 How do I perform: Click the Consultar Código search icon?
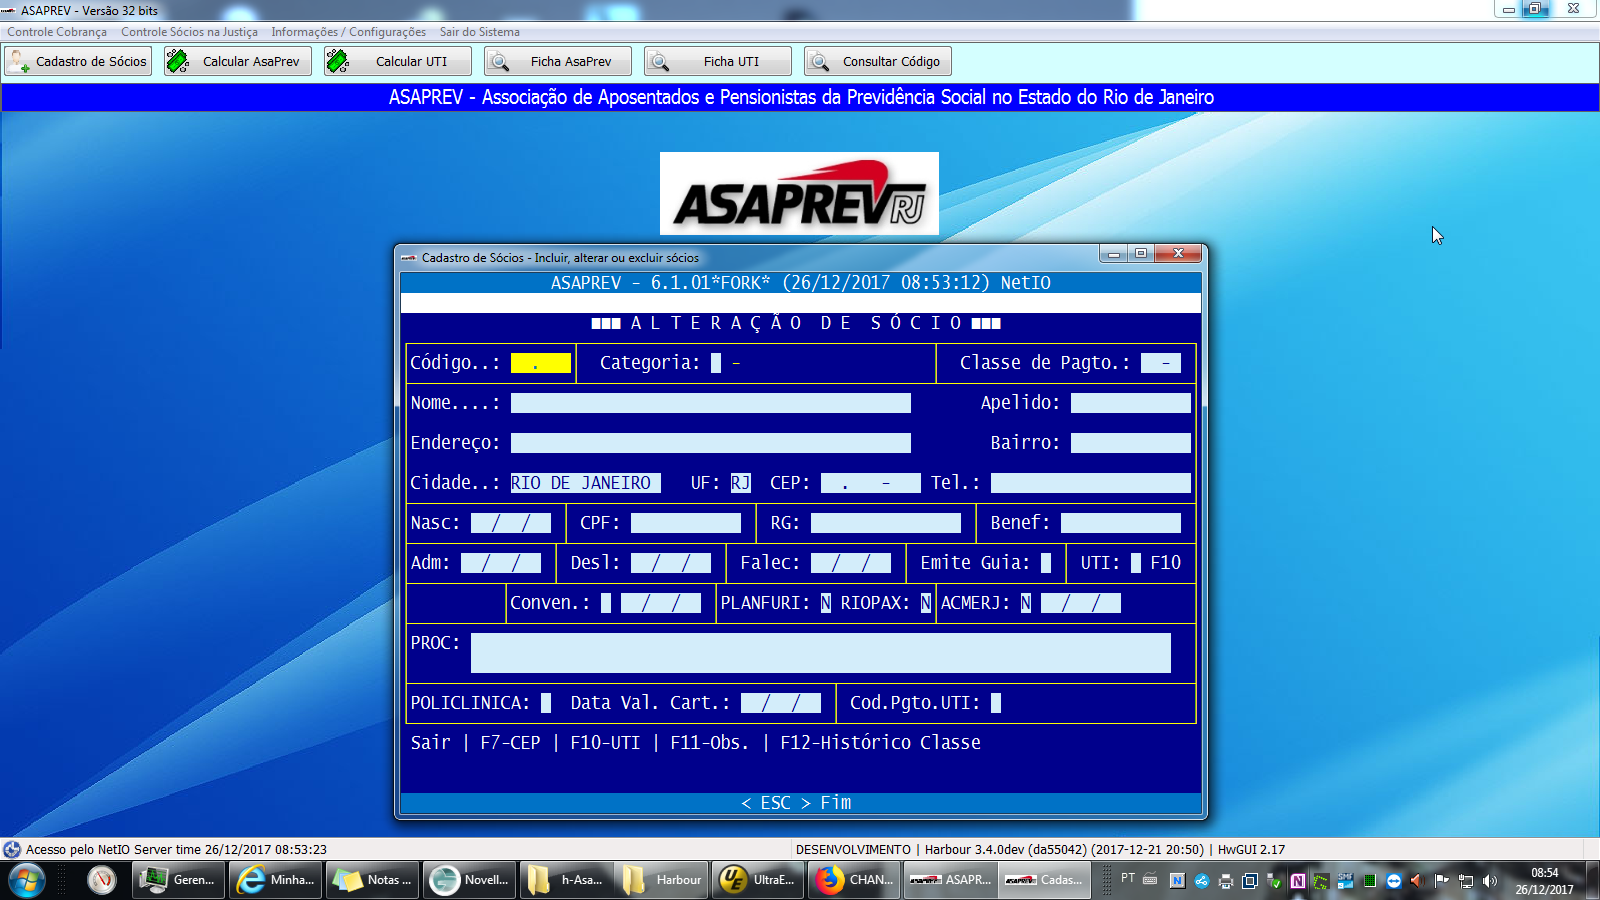pos(819,61)
